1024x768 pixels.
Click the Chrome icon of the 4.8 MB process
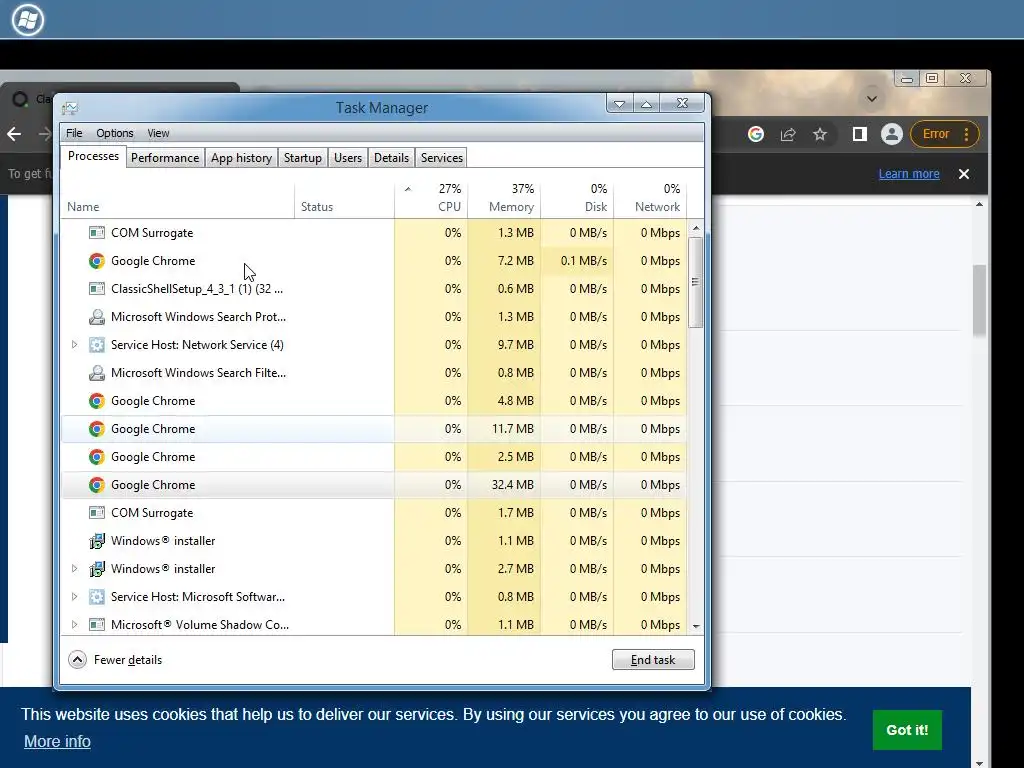click(97, 401)
